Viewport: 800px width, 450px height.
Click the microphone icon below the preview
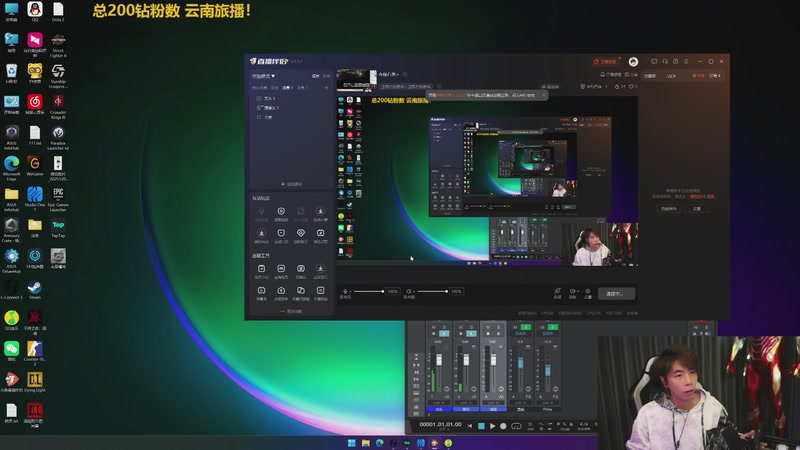click(345, 291)
